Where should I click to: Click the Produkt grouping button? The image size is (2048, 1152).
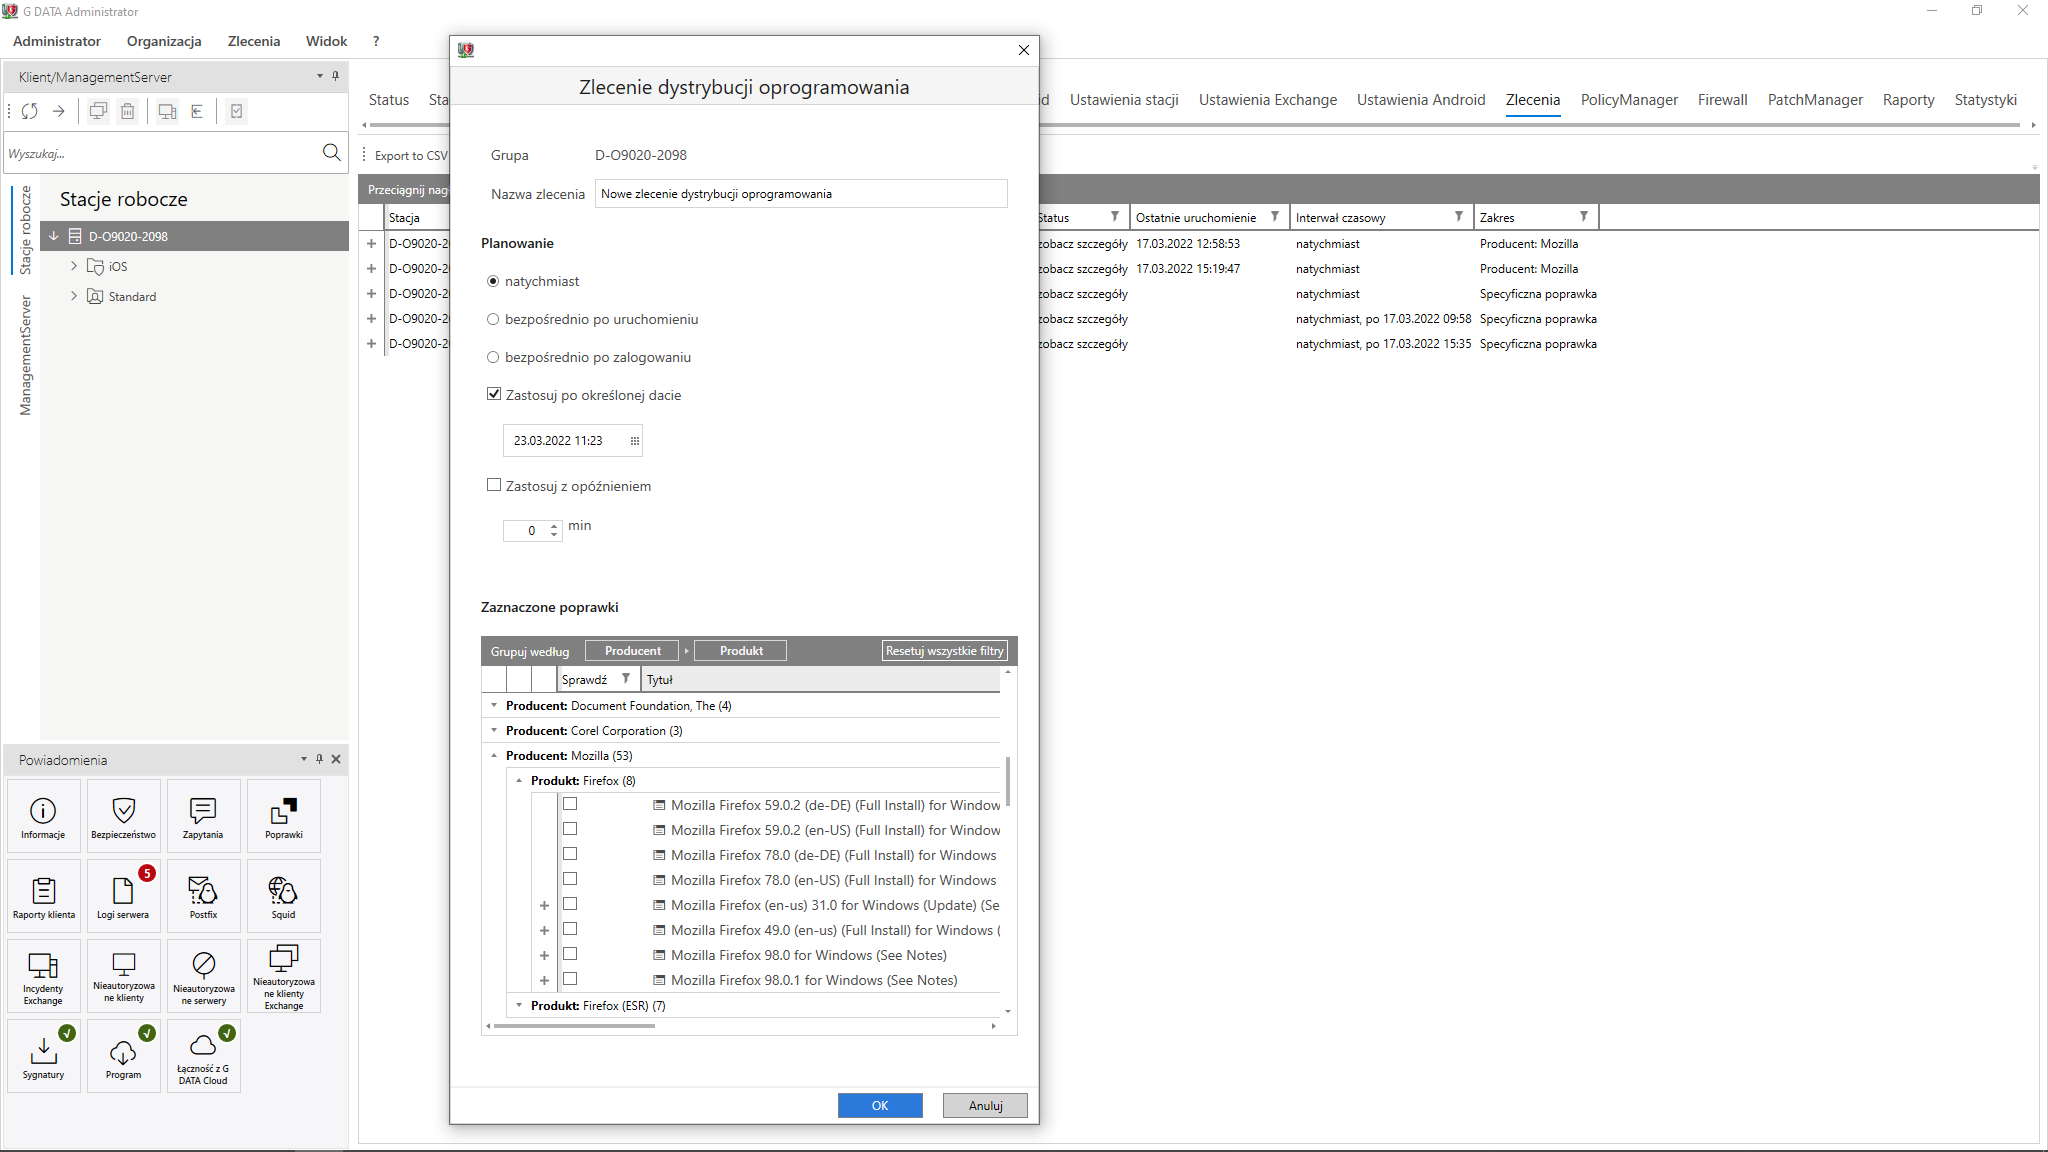pos(741,651)
